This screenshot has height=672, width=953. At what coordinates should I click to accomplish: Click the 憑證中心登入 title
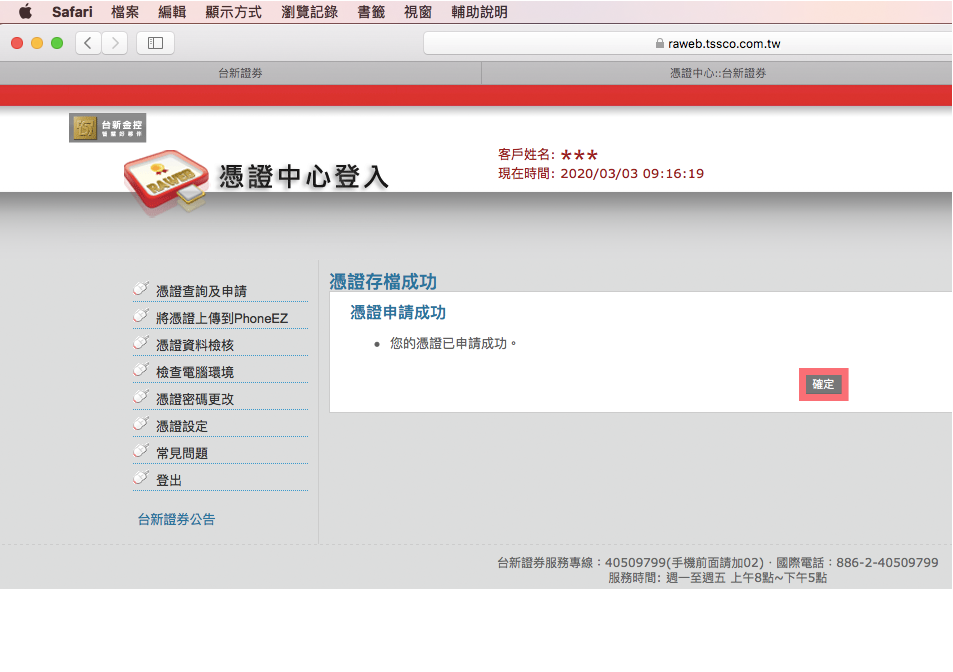(x=303, y=177)
